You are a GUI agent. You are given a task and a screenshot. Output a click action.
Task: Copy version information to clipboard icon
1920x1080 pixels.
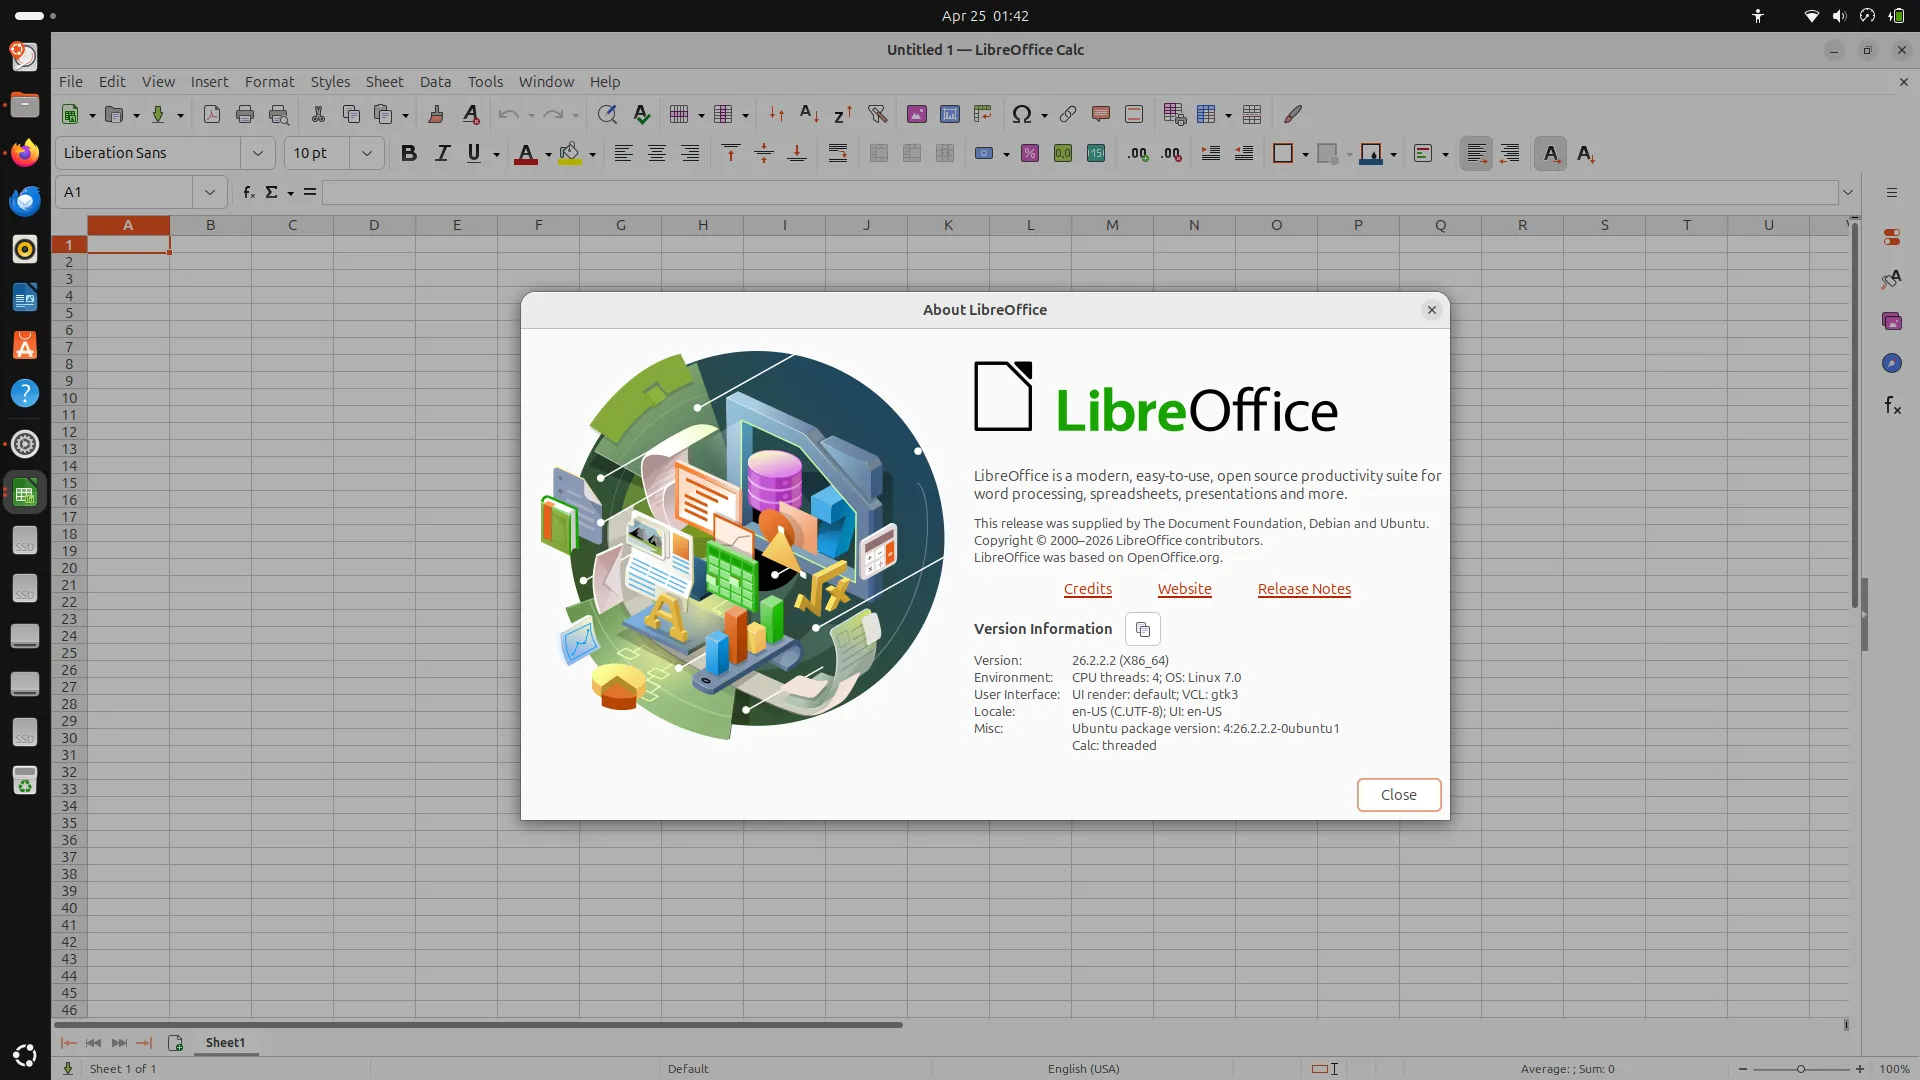[x=1143, y=629]
